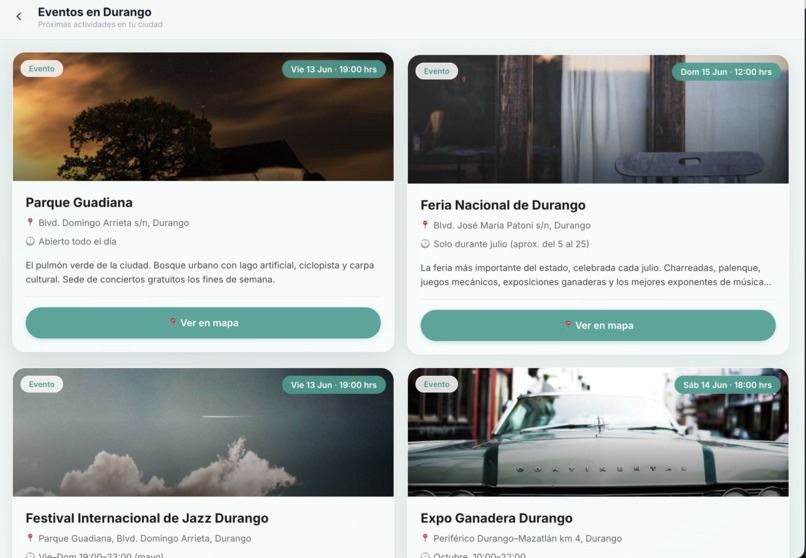Click the La feria más importante description

click(x=596, y=275)
